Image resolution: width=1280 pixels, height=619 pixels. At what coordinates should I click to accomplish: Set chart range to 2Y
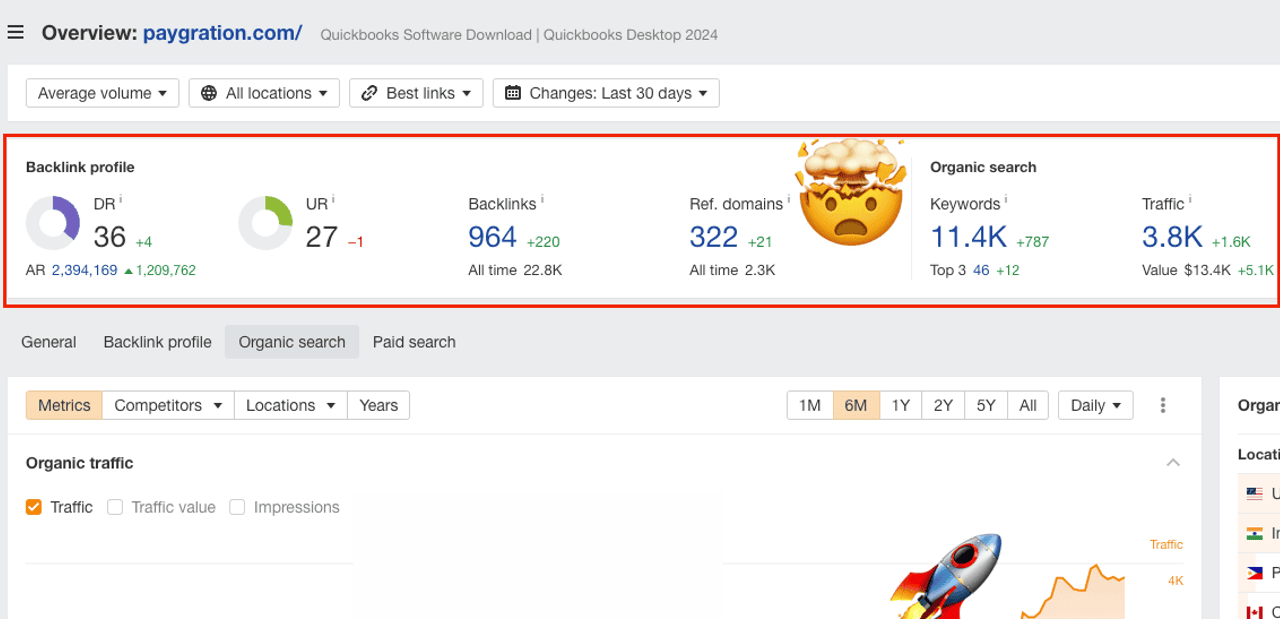tap(943, 405)
